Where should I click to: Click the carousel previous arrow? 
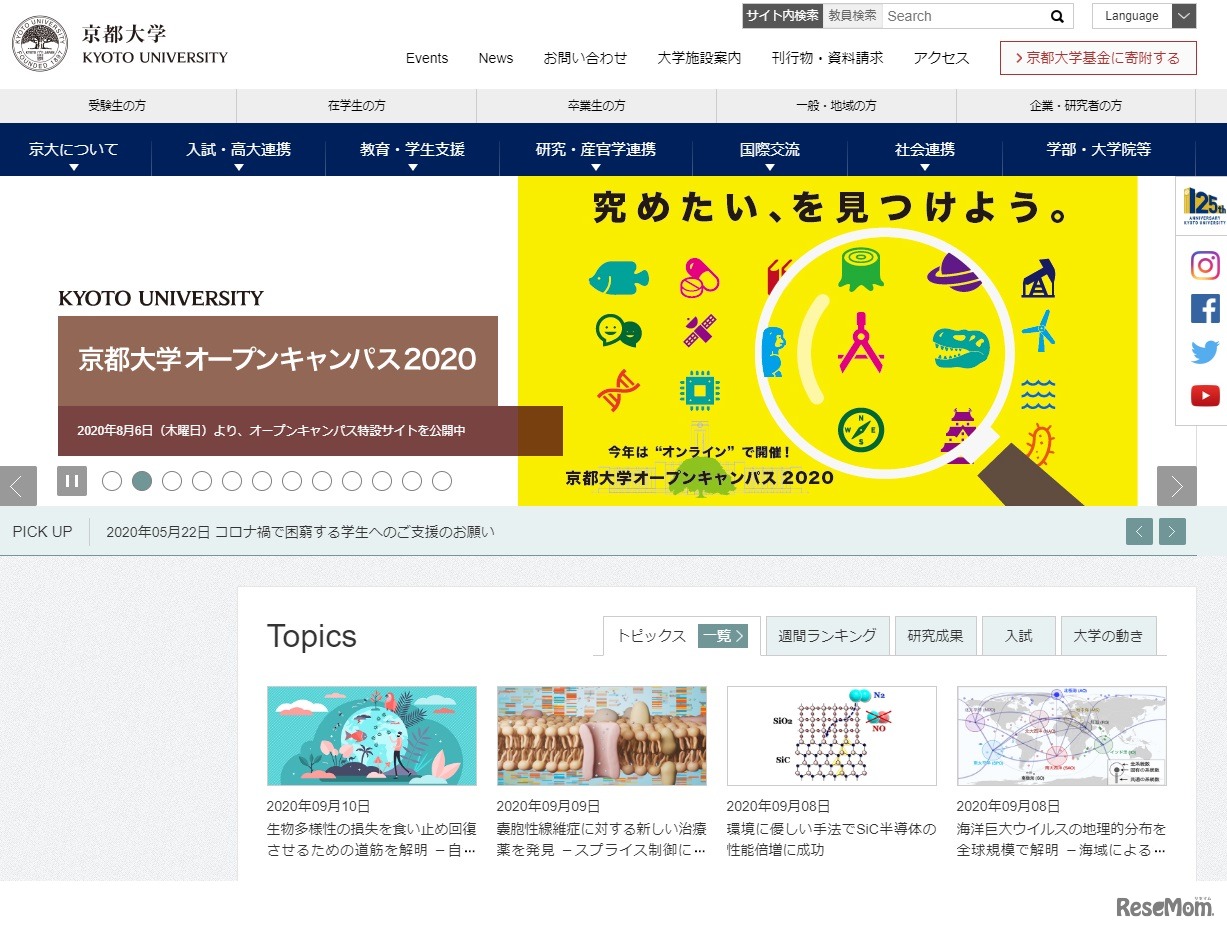17,486
